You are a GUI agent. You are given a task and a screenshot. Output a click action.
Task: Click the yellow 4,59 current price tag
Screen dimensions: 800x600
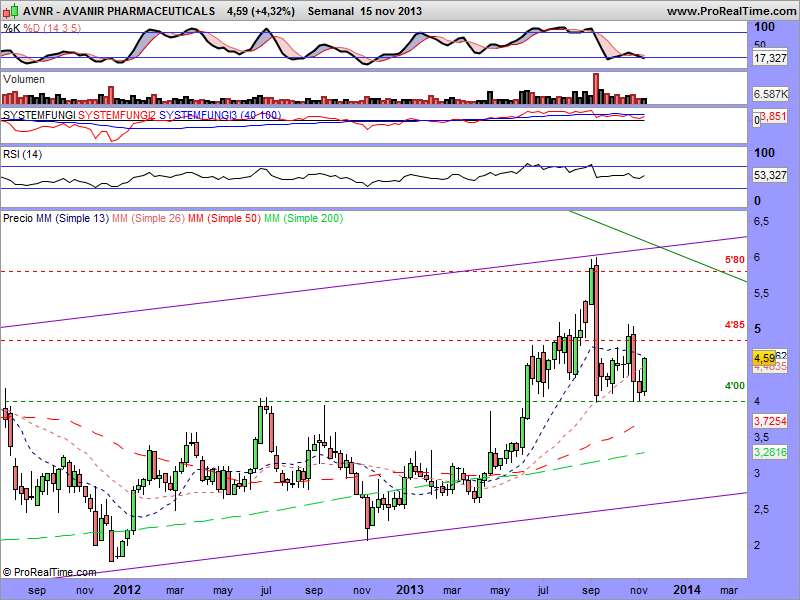[x=764, y=357]
